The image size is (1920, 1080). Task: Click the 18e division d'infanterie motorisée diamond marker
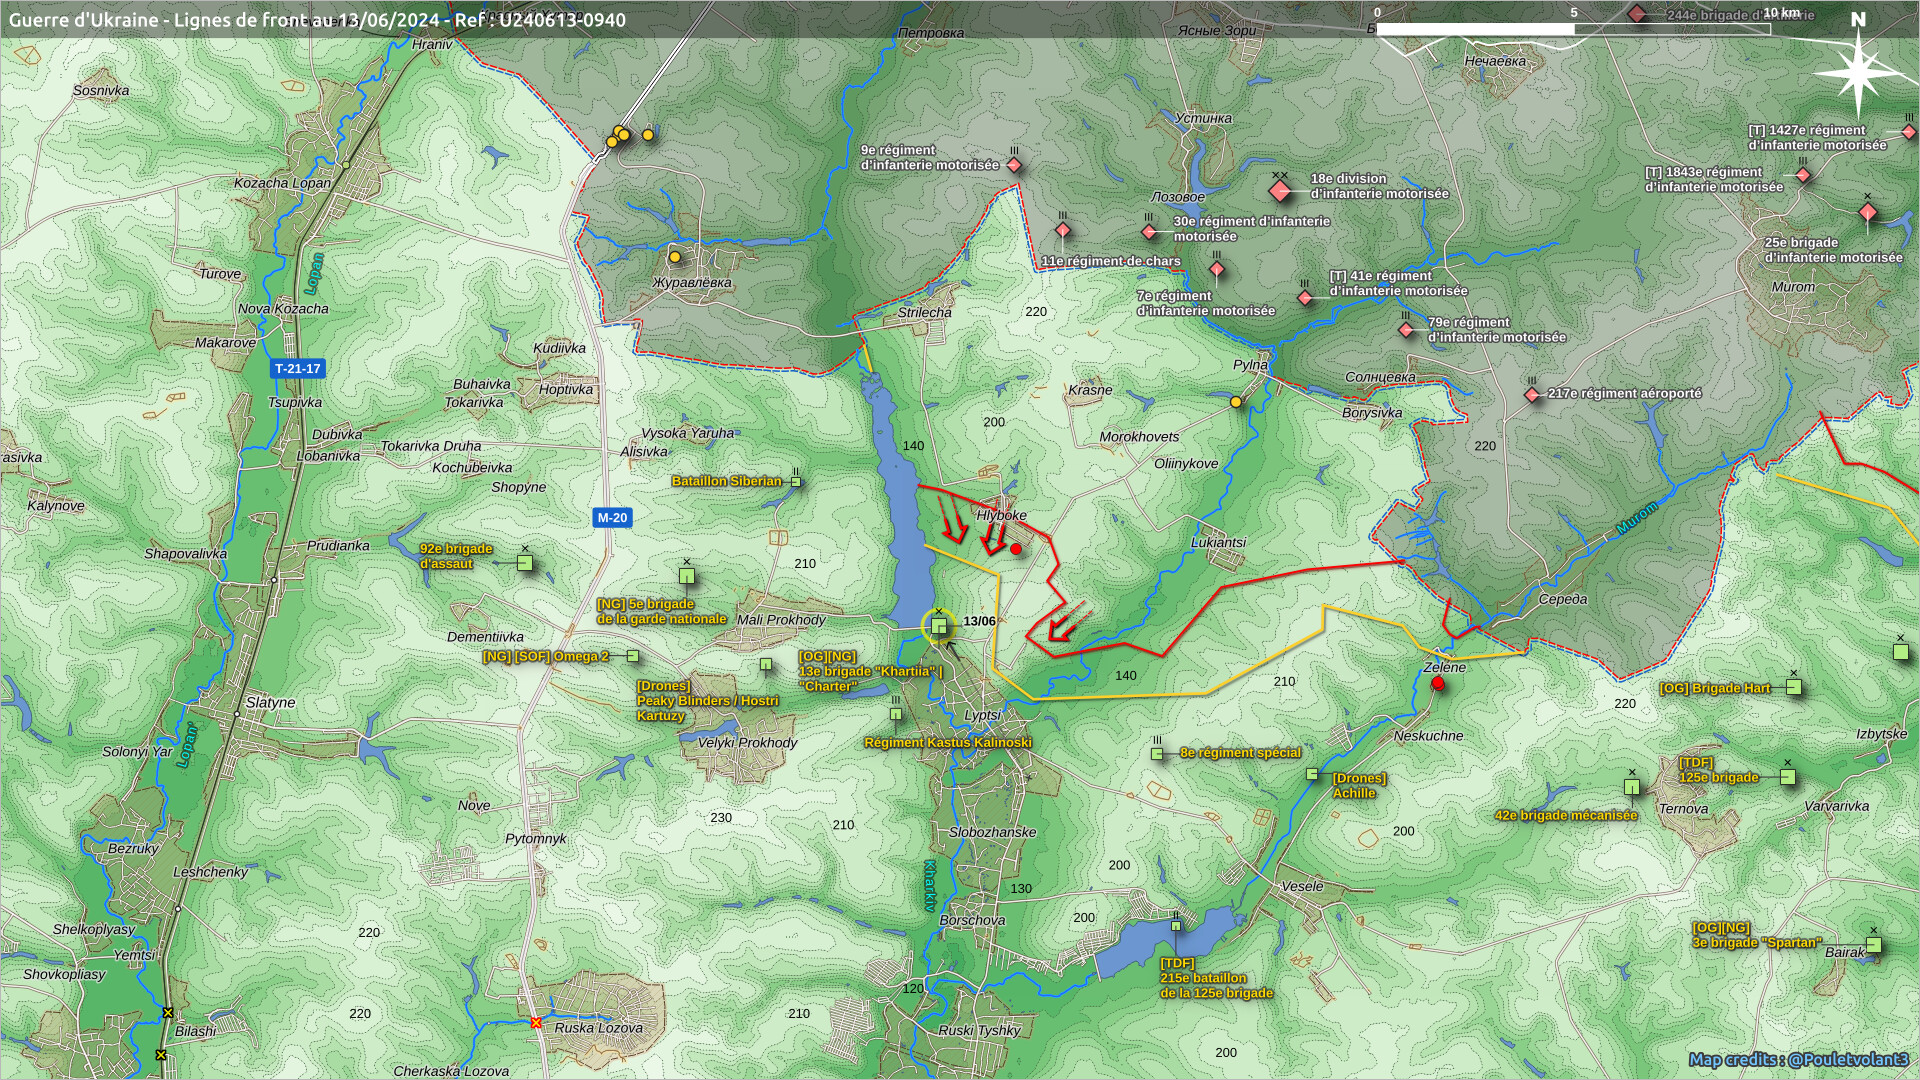(1280, 192)
